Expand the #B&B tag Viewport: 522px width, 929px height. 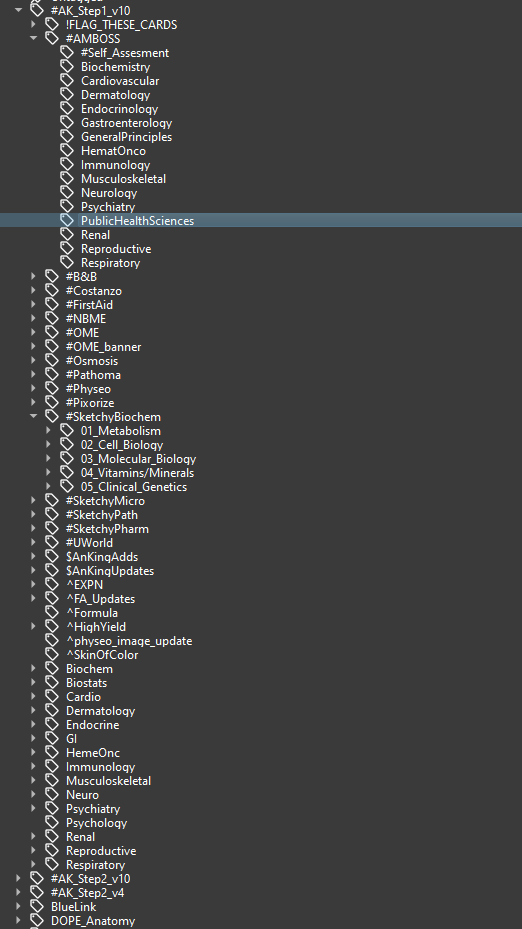coord(34,277)
